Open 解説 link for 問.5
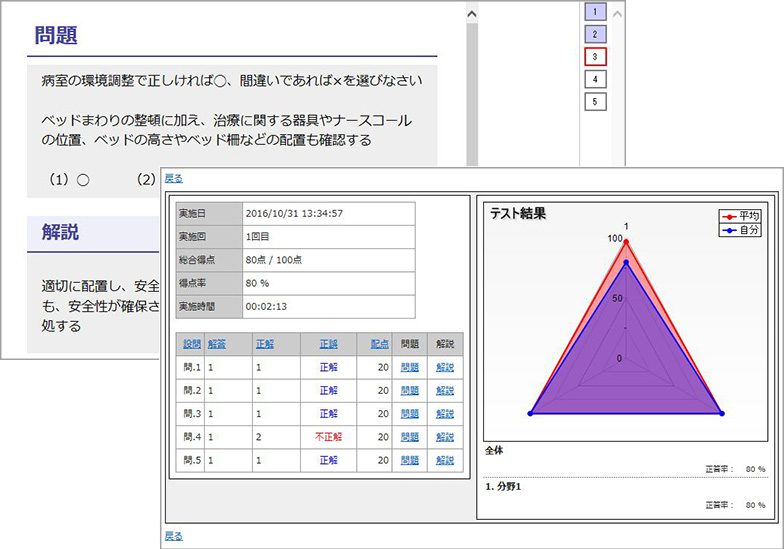The width and height of the screenshot is (784, 549). pyautogui.click(x=445, y=460)
